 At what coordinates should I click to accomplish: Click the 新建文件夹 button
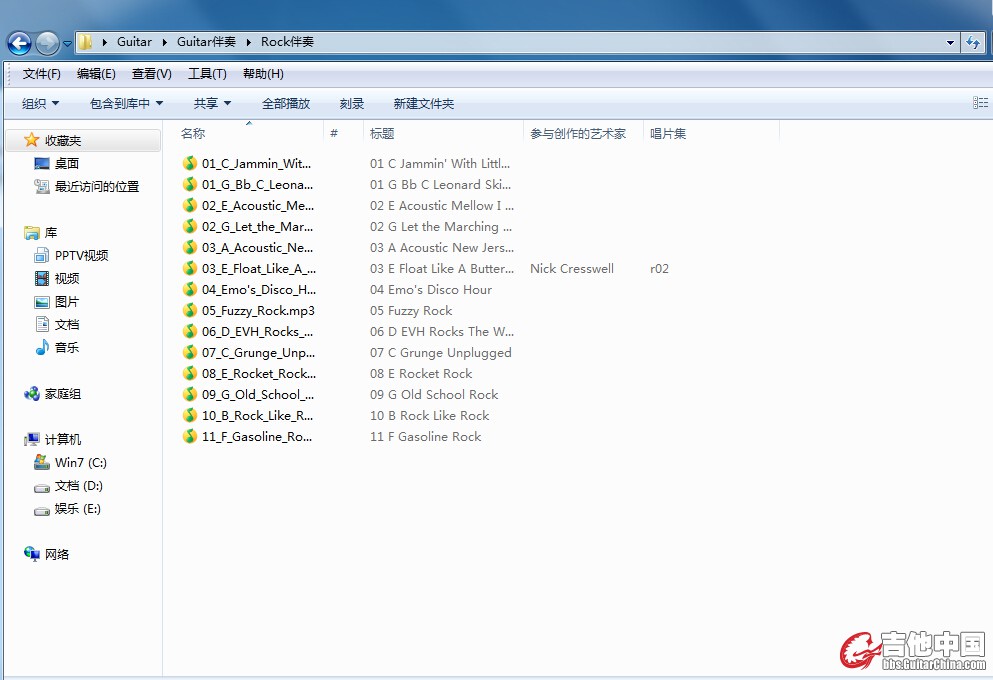pos(423,103)
